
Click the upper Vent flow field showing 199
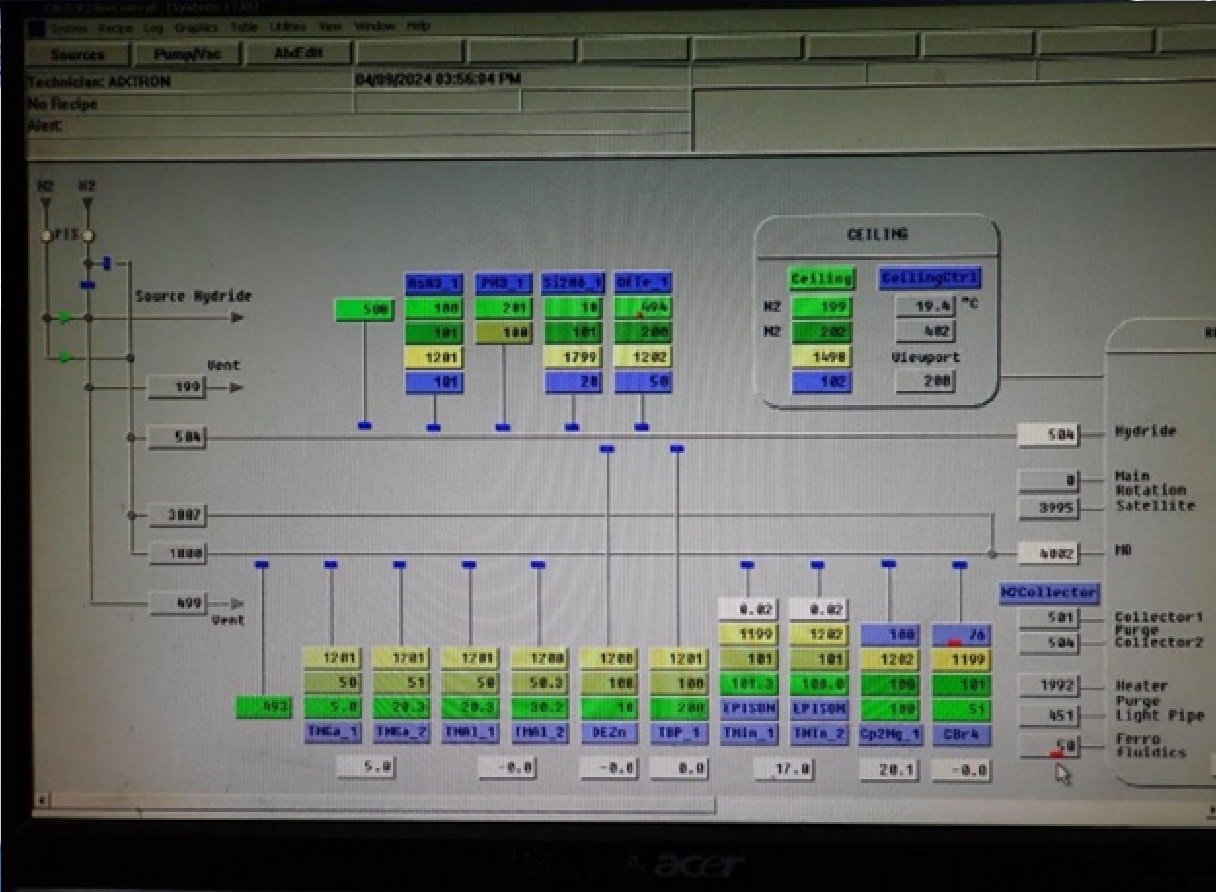(x=177, y=387)
